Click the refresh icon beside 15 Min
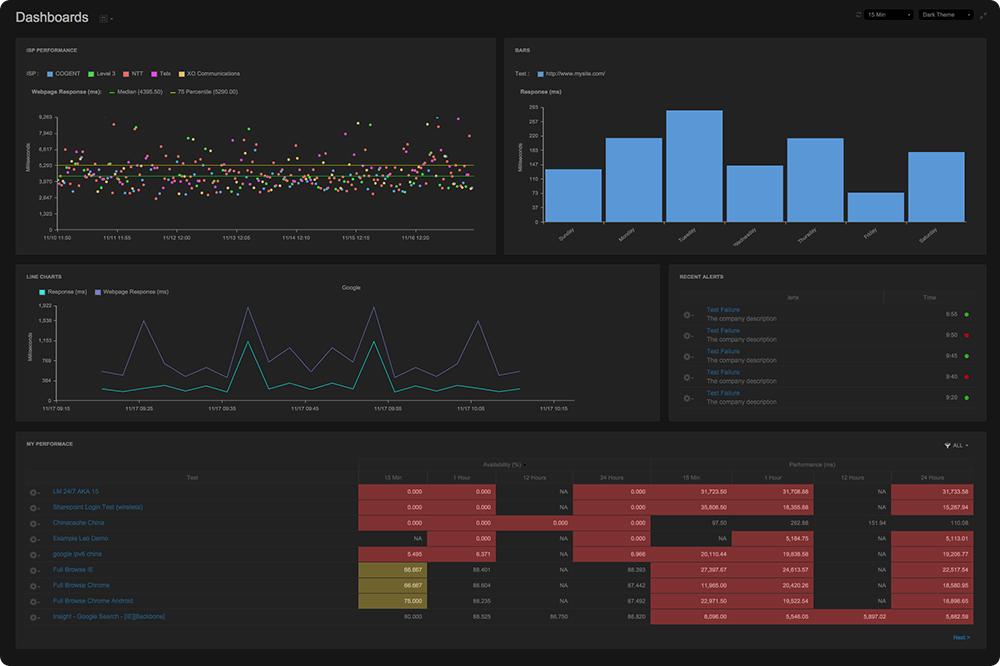 (858, 15)
